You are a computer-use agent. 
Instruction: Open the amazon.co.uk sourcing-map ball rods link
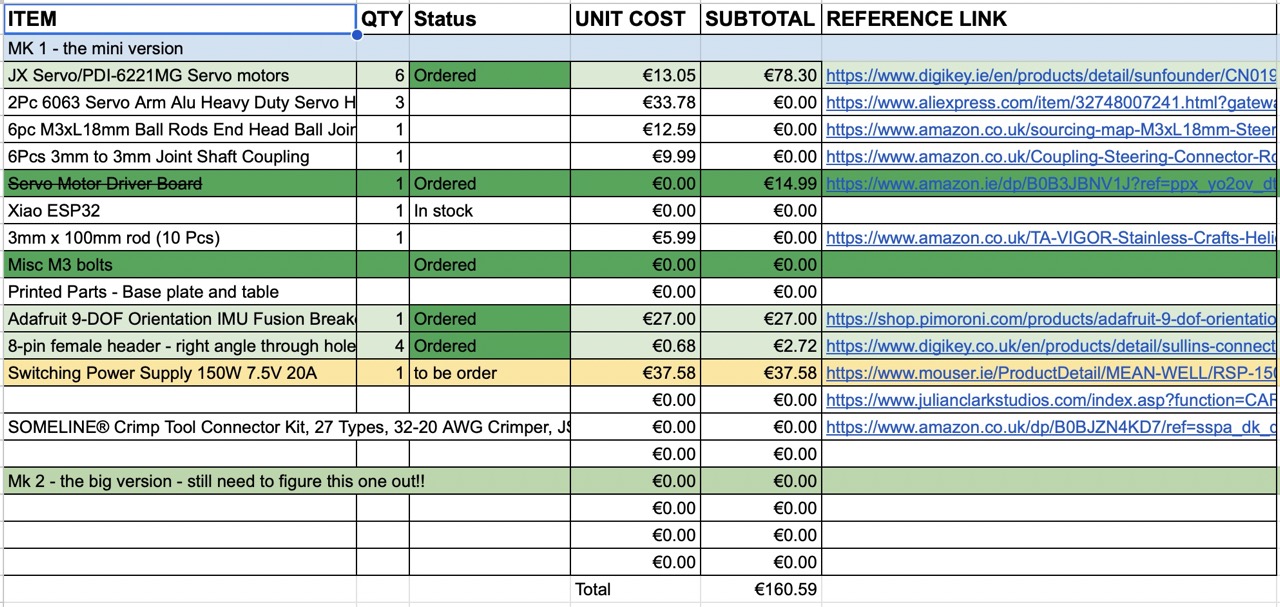coord(1051,129)
